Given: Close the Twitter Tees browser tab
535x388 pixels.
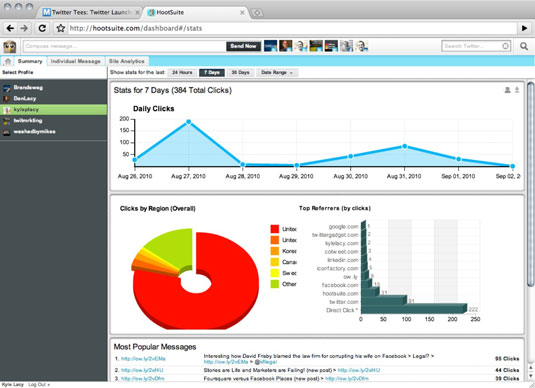Looking at the screenshot, I should pyautogui.click(x=138, y=13).
